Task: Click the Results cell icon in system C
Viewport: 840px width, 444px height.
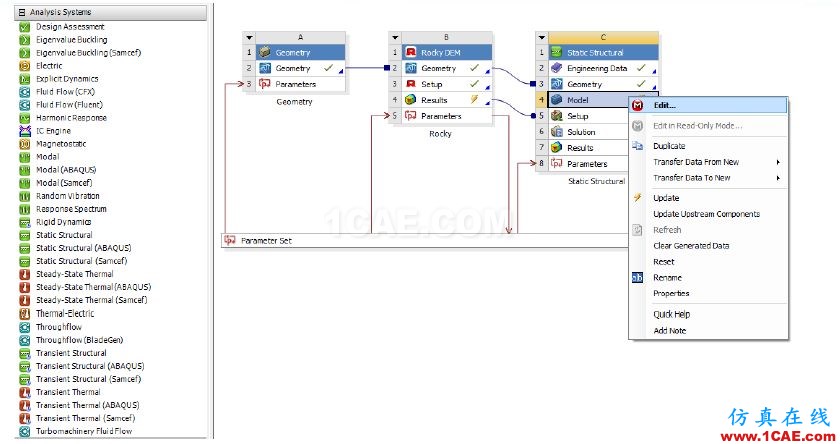Action: (x=557, y=147)
